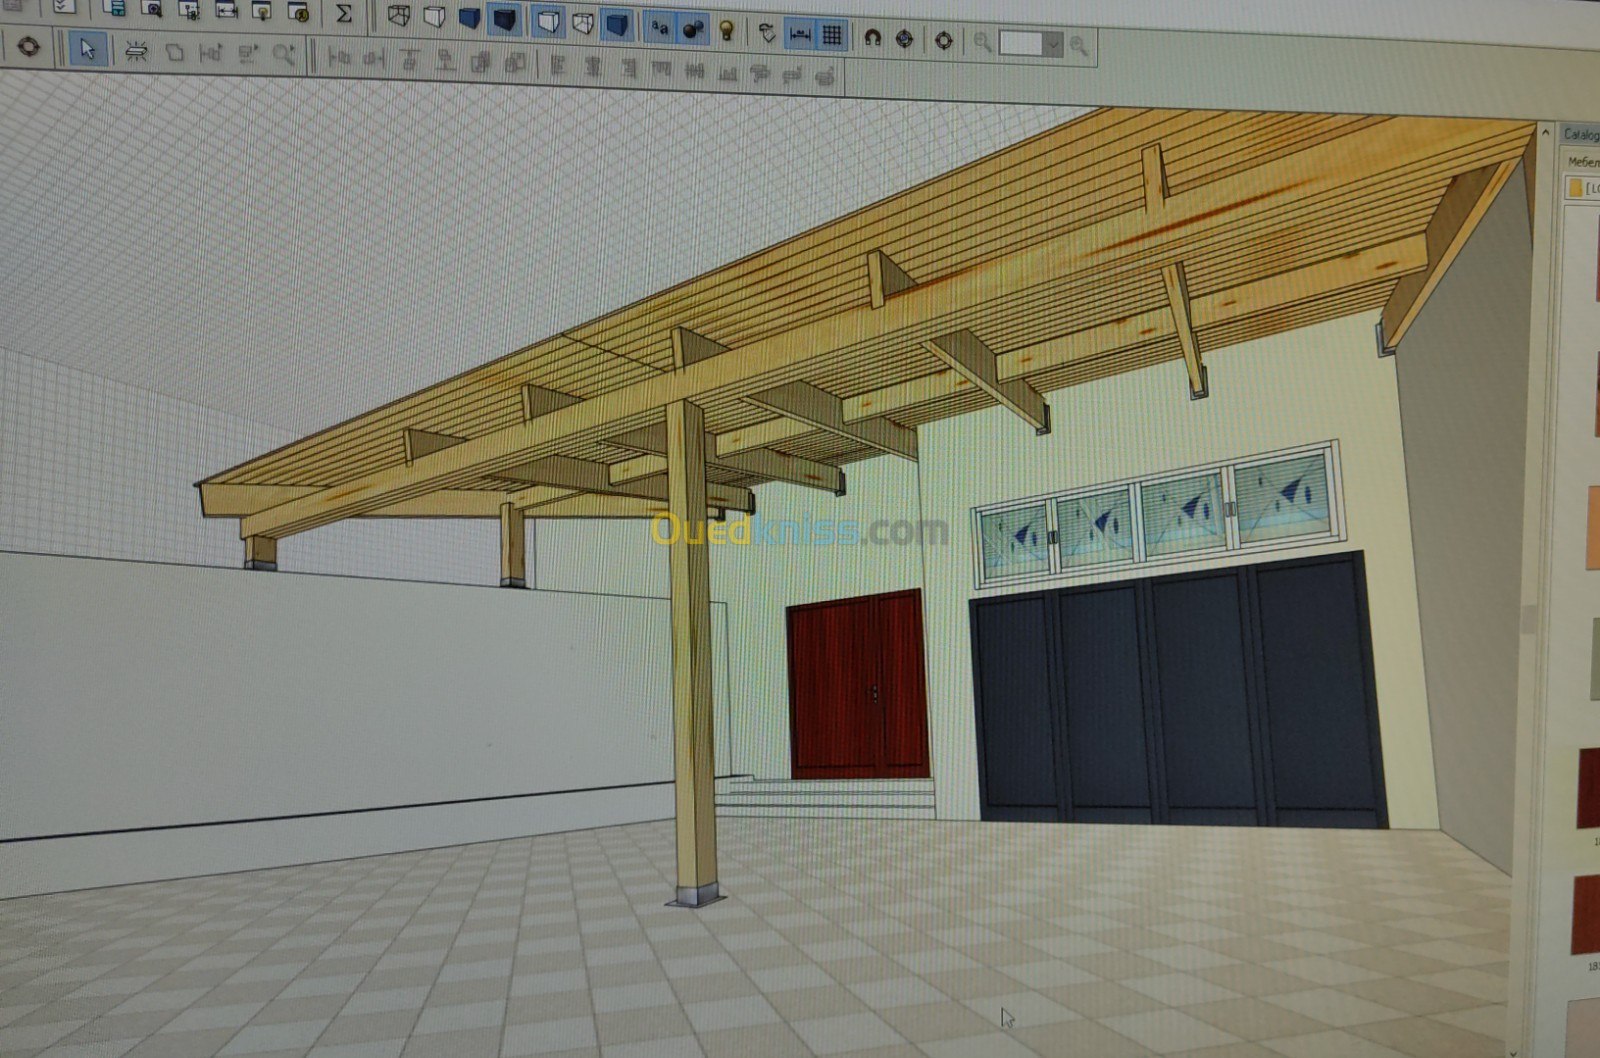
Task: Toggle the 'aa' anti-aliasing button
Action: (x=659, y=28)
